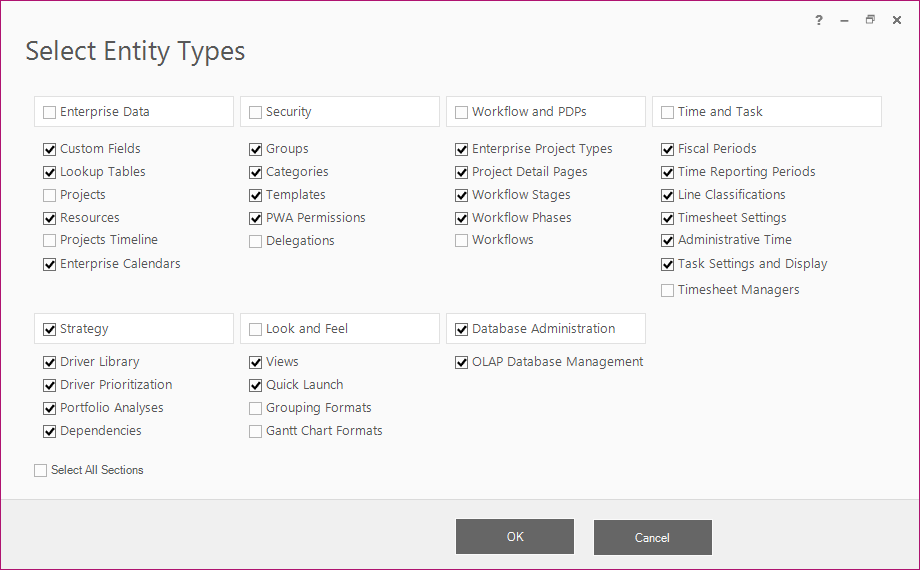Click the OK button
Image resolution: width=920 pixels, height=570 pixels.
pyautogui.click(x=515, y=537)
